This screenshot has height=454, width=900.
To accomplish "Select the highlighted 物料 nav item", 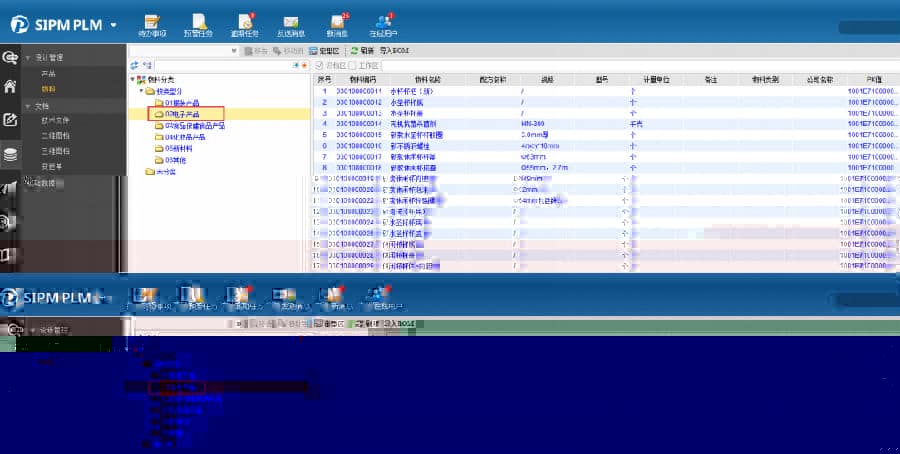I will coord(48,90).
